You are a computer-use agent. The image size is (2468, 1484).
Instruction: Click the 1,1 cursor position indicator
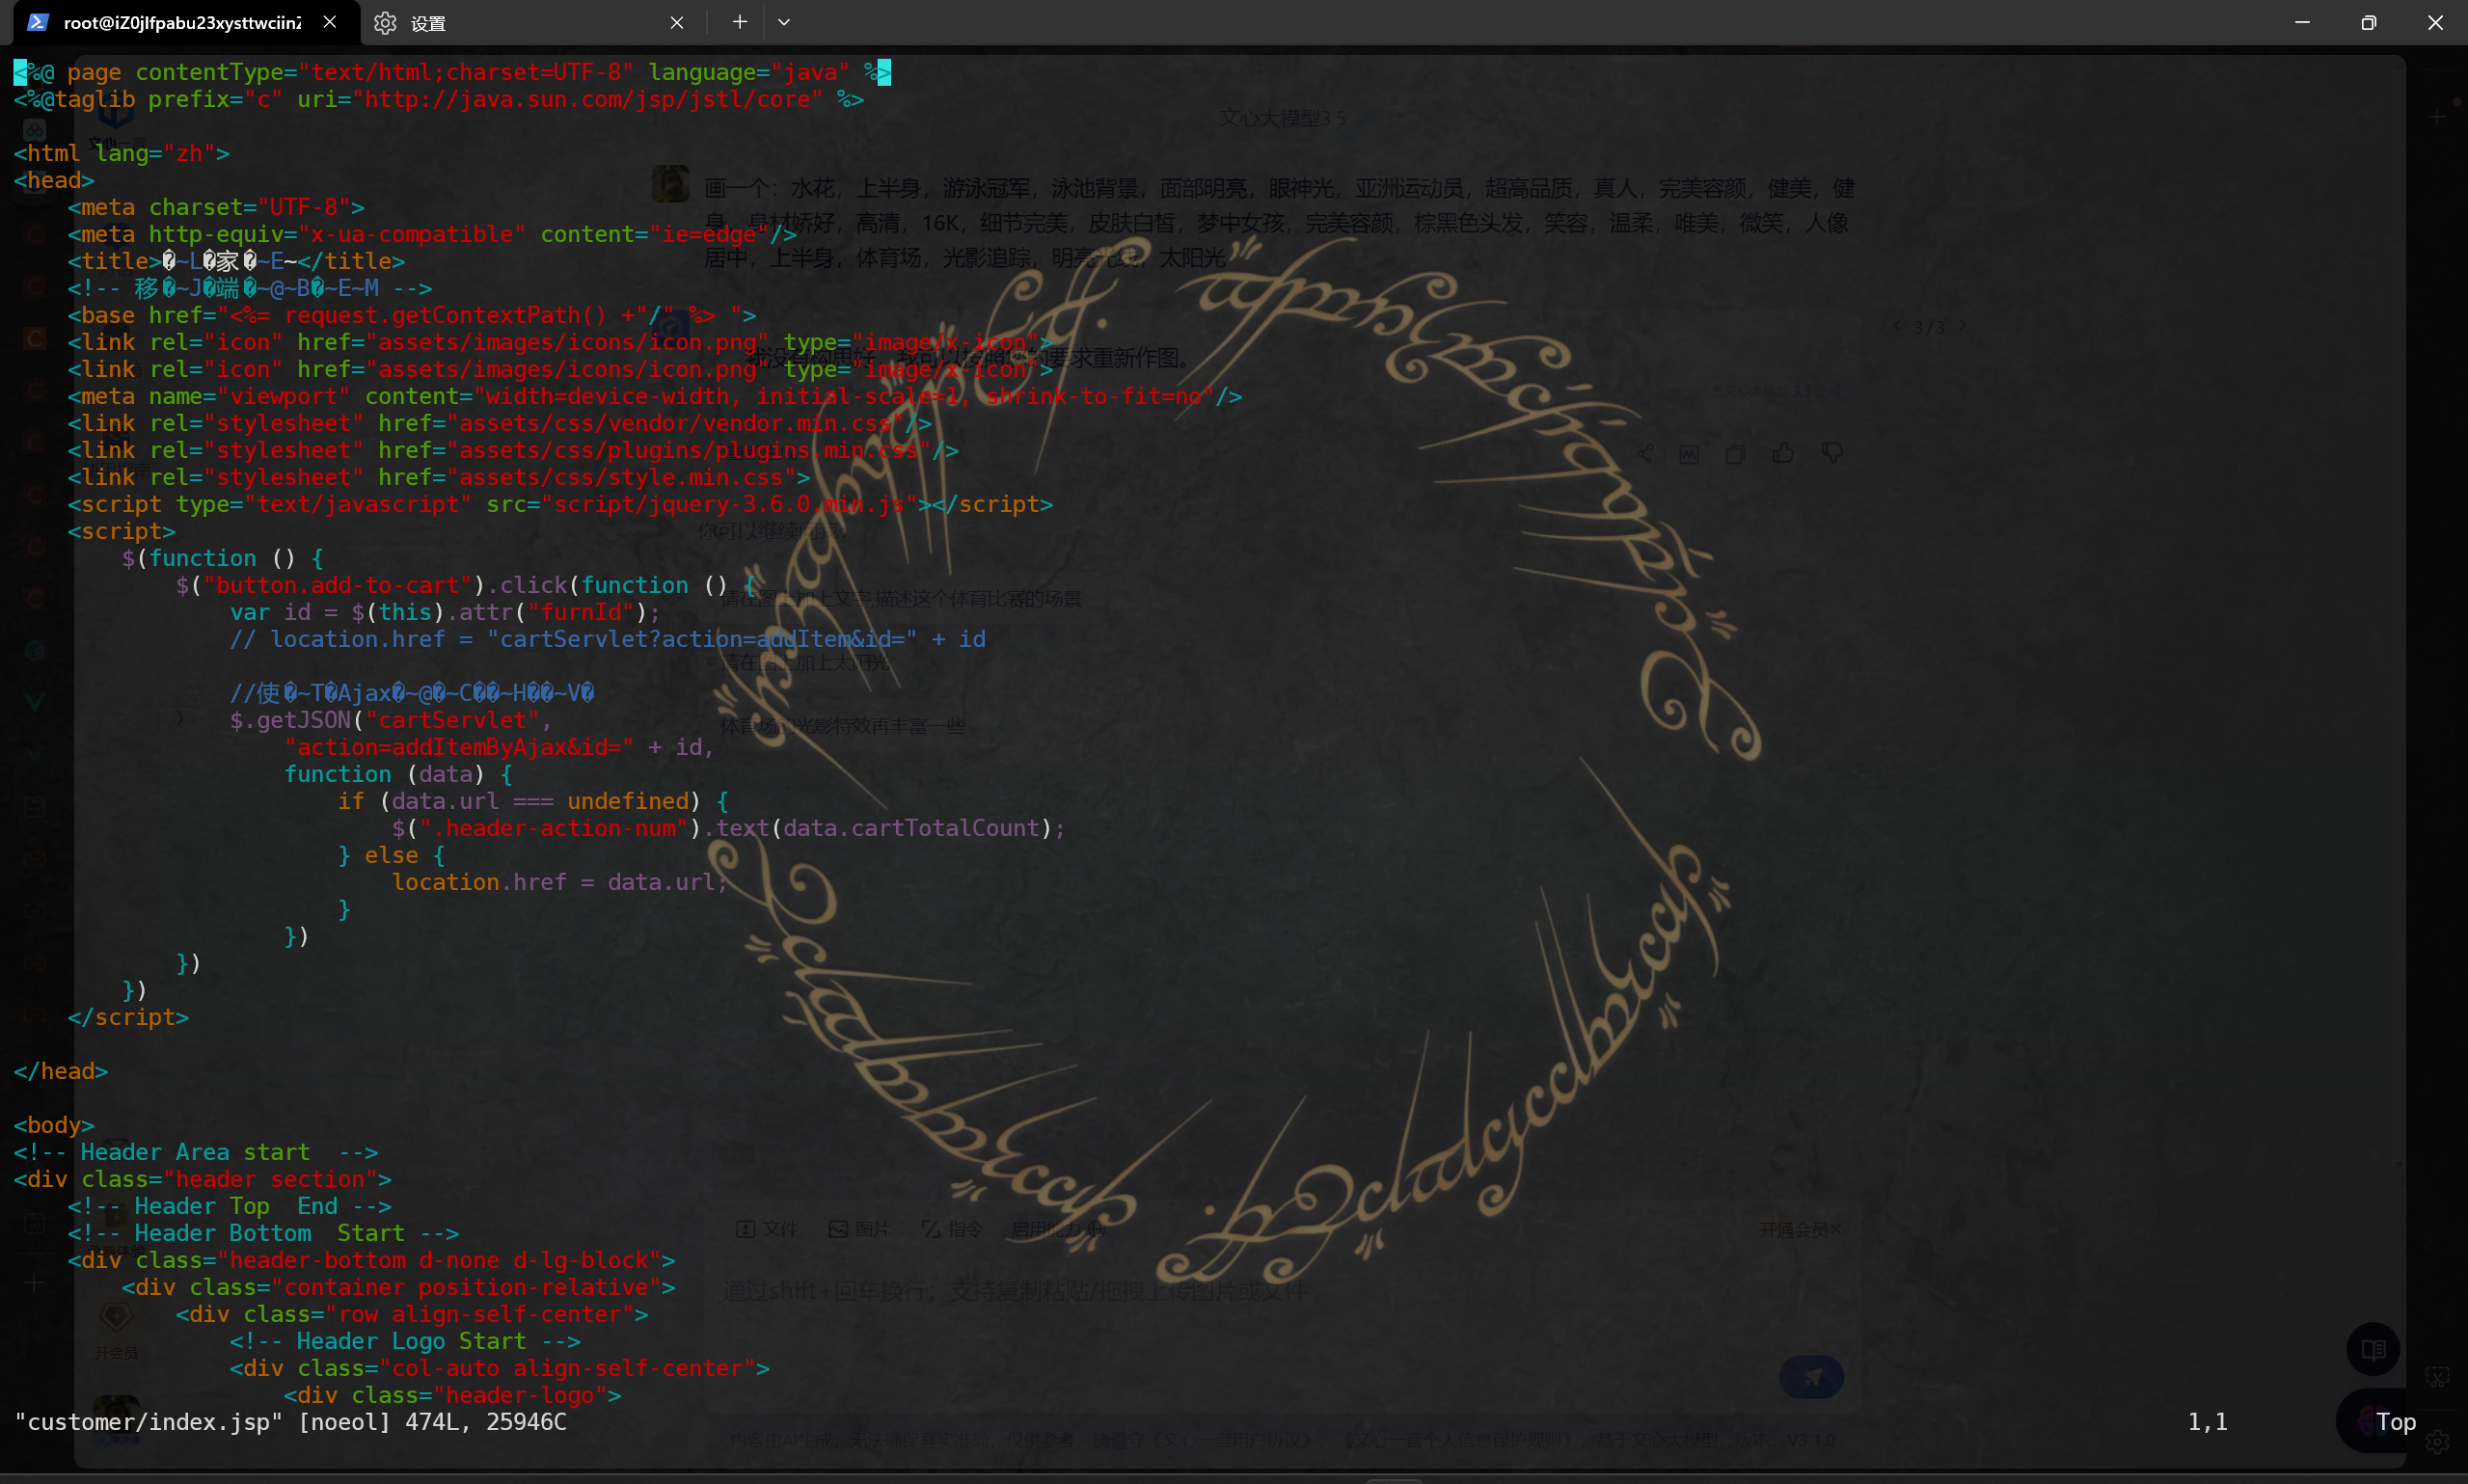pos(2207,1421)
